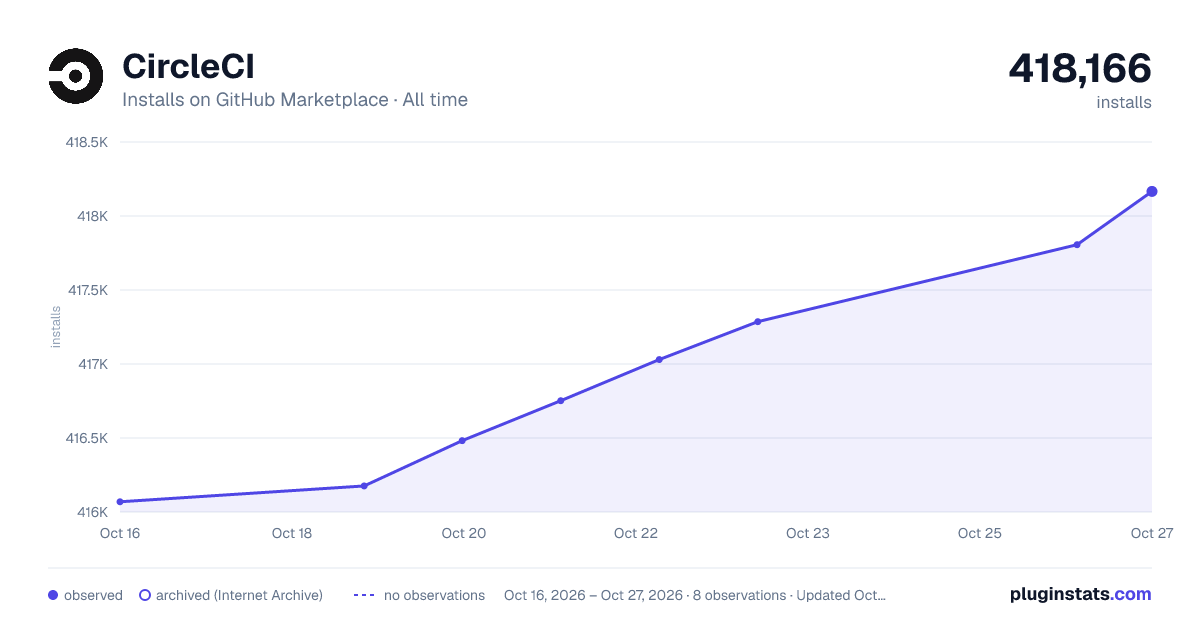This screenshot has width=1200, height=630.
Task: Click the Oct 18 x-axis label
Action: click(292, 533)
